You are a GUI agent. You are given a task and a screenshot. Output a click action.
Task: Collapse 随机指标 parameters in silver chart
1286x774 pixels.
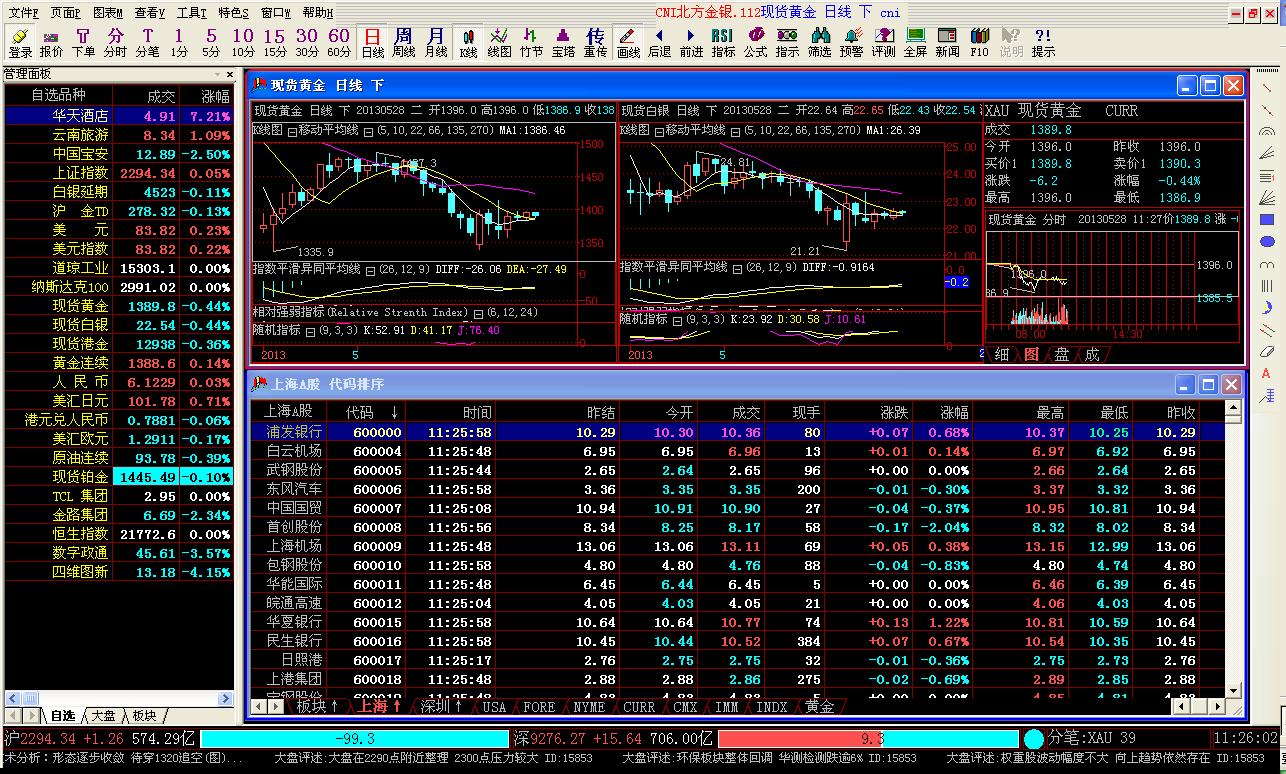(x=677, y=320)
